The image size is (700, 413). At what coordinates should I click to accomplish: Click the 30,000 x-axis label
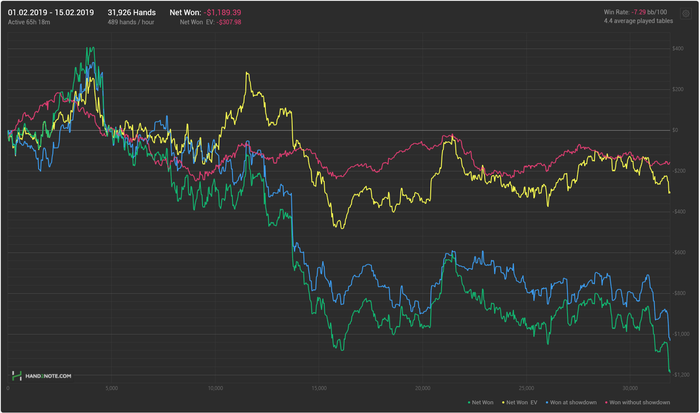[630, 388]
